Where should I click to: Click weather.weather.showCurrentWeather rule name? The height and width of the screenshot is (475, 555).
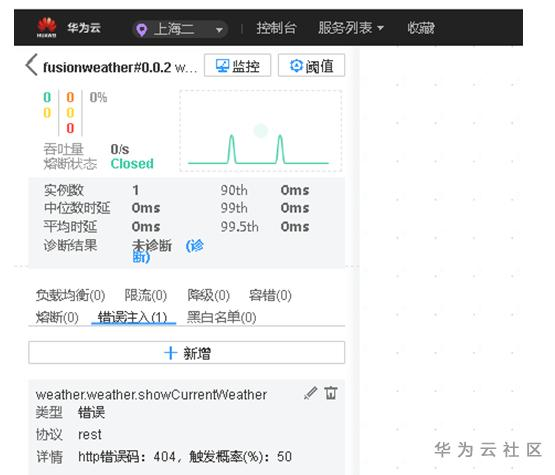[x=151, y=395]
